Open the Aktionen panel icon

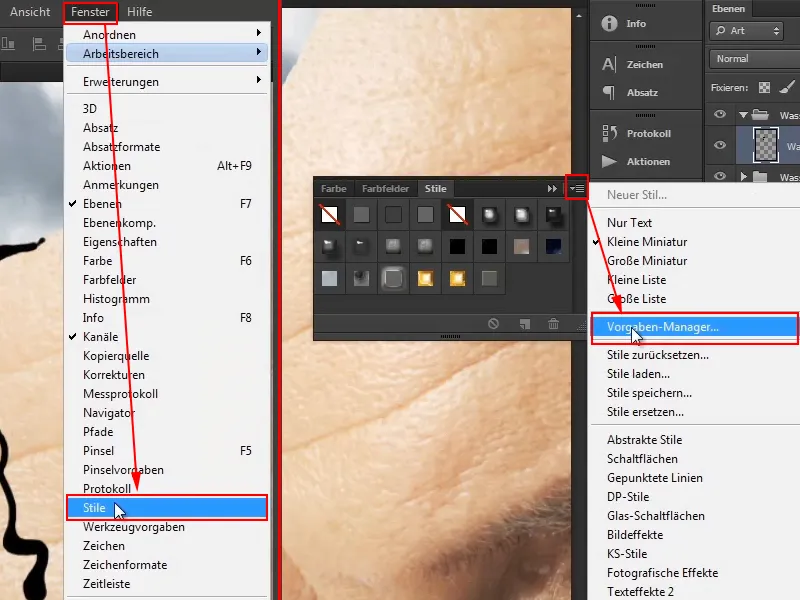pos(609,161)
